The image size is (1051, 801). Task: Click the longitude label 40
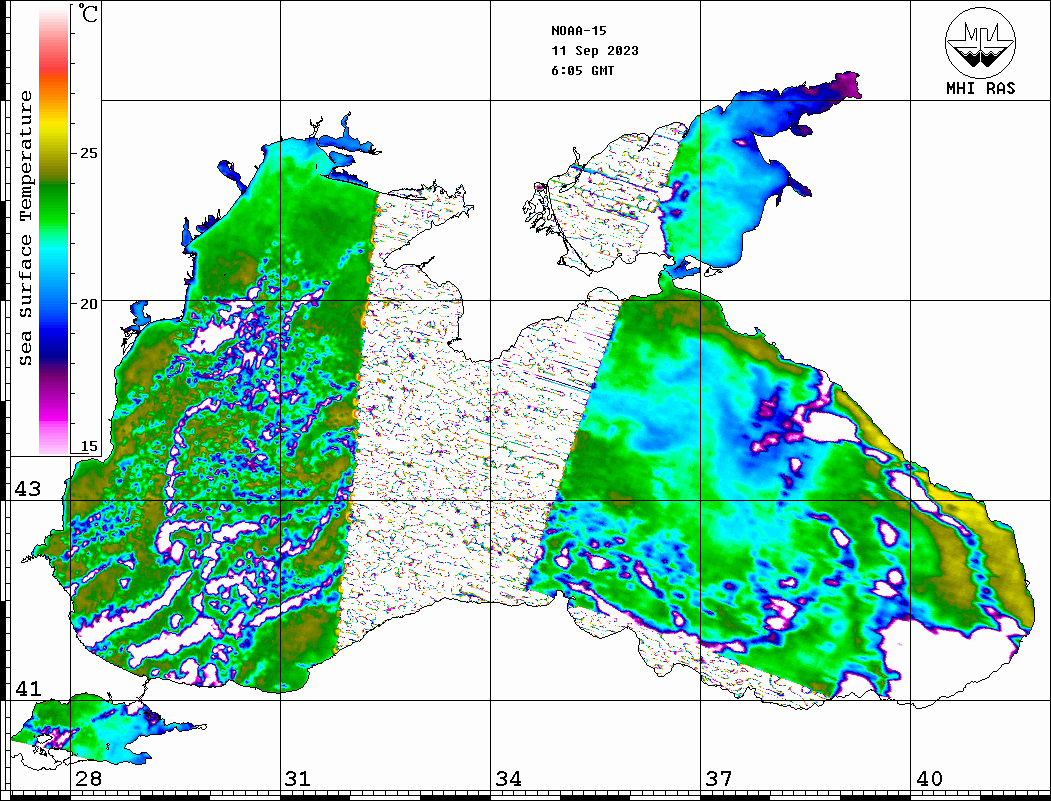click(x=929, y=779)
